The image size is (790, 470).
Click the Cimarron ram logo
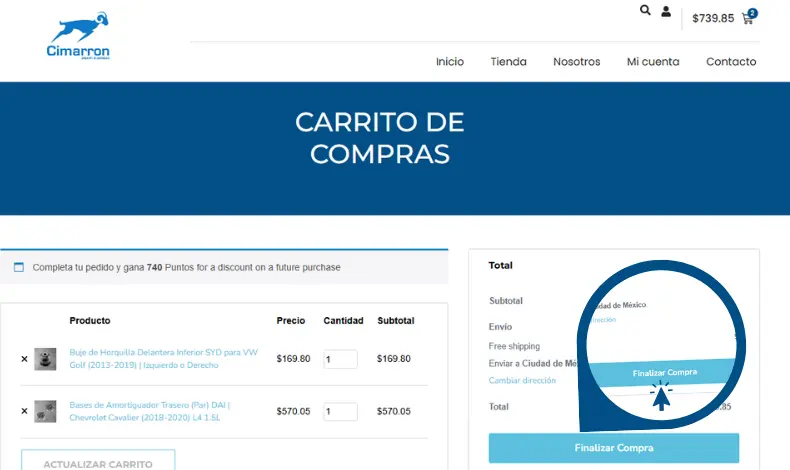coord(78,36)
